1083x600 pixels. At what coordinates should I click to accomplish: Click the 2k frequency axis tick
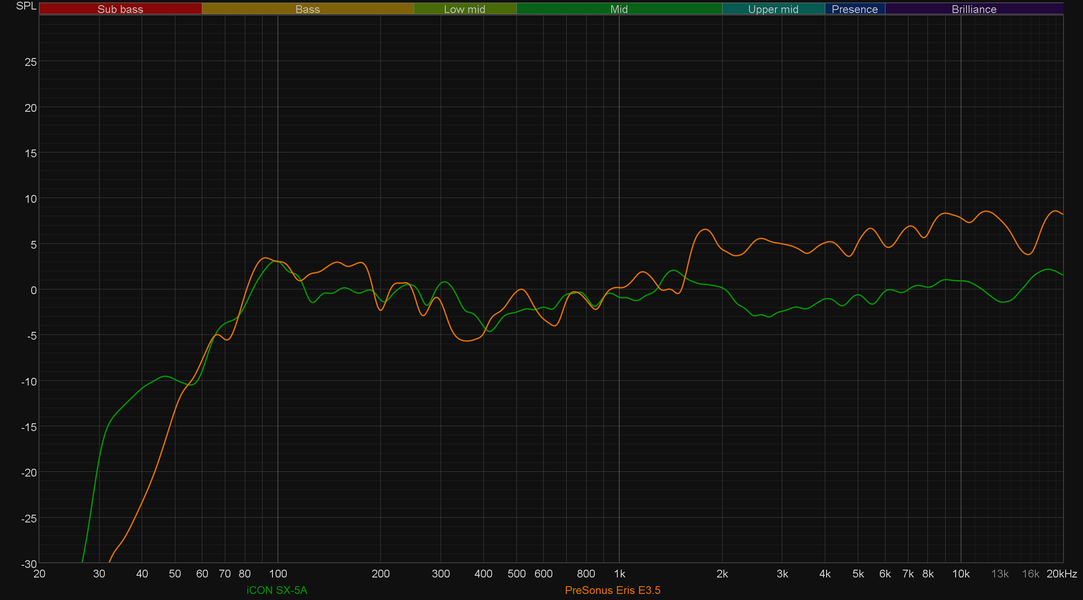[x=722, y=574]
